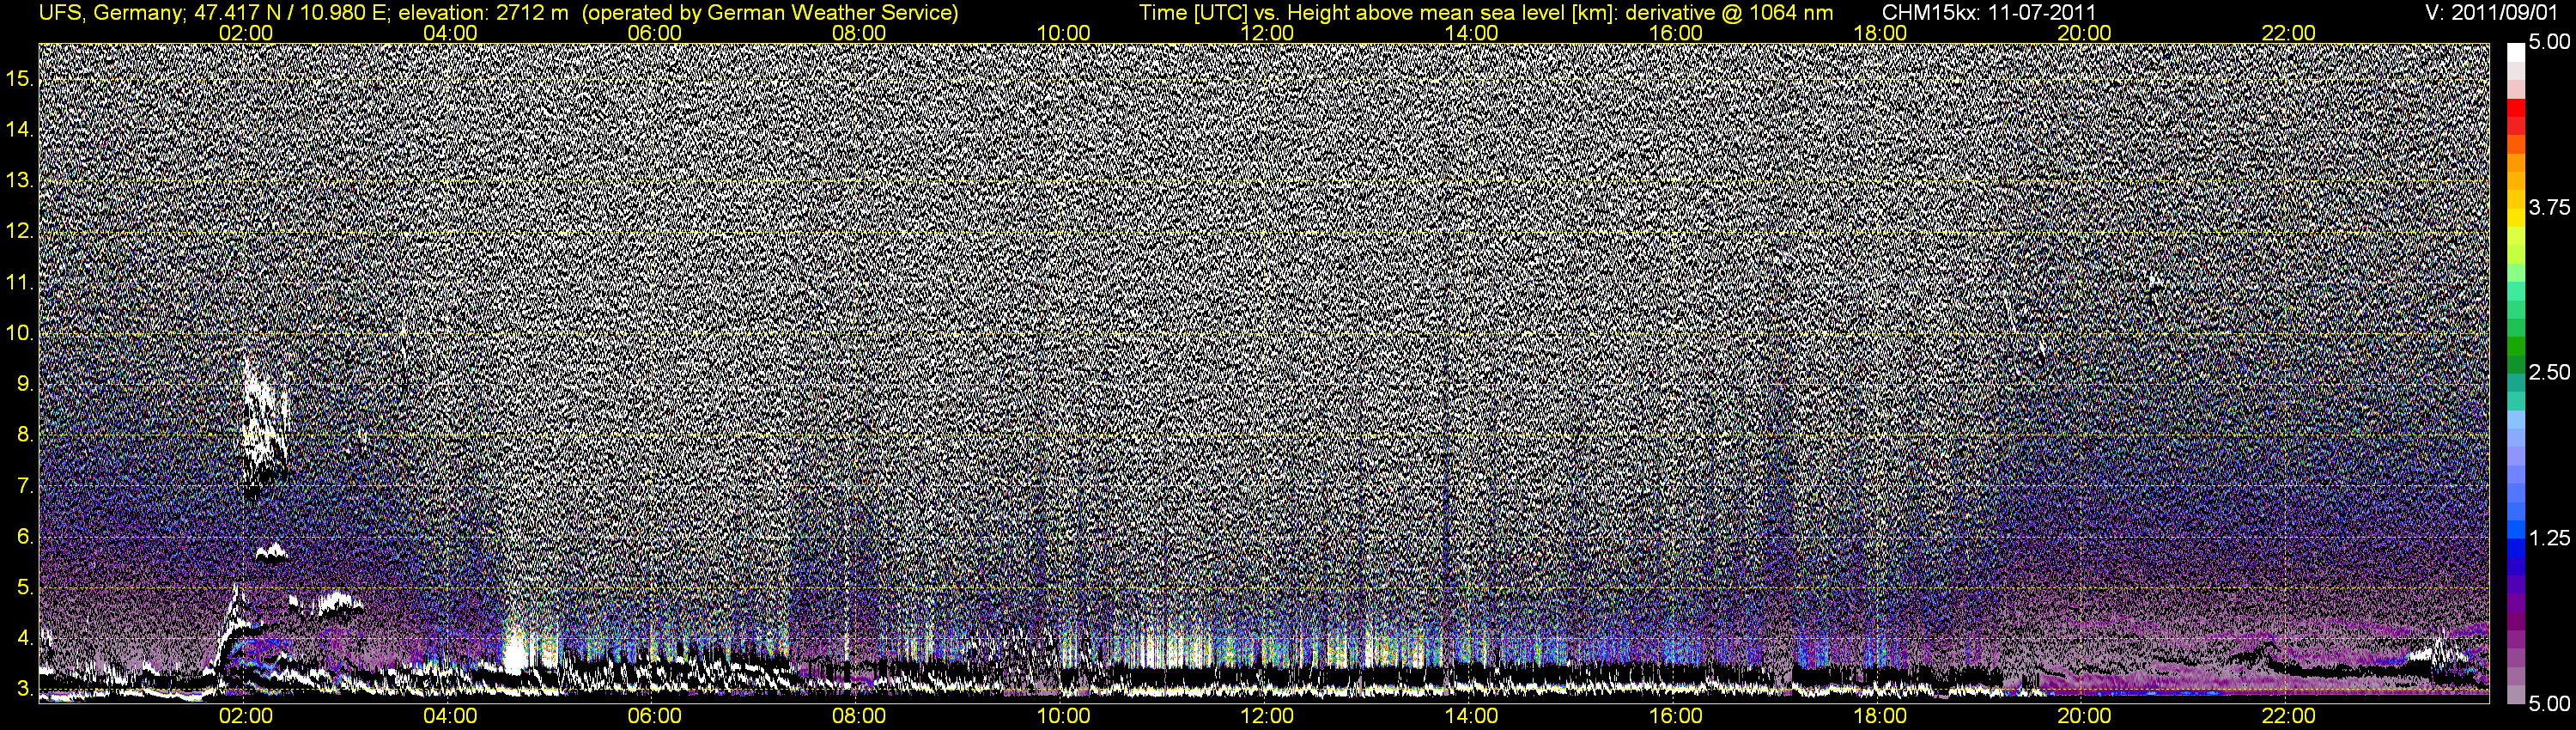Click the 02:00 label on upper time axis
2576x730 pixels.
(245, 33)
